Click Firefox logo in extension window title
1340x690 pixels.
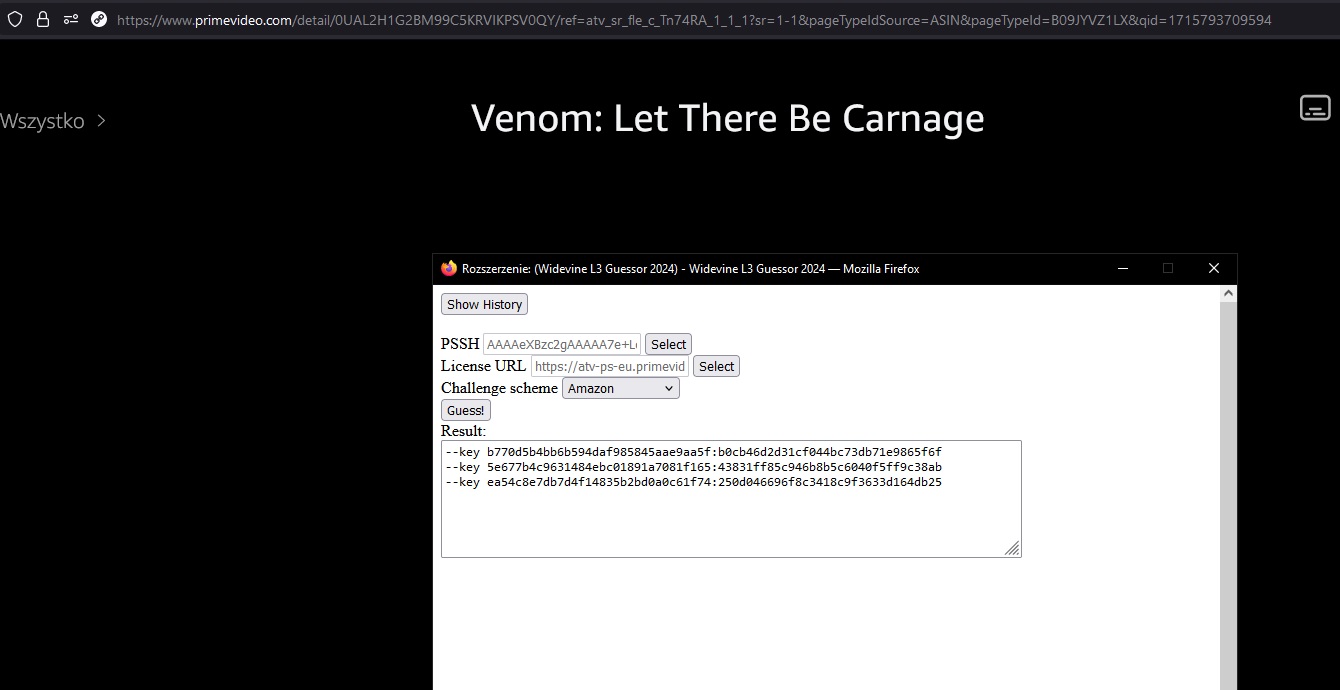coord(449,268)
